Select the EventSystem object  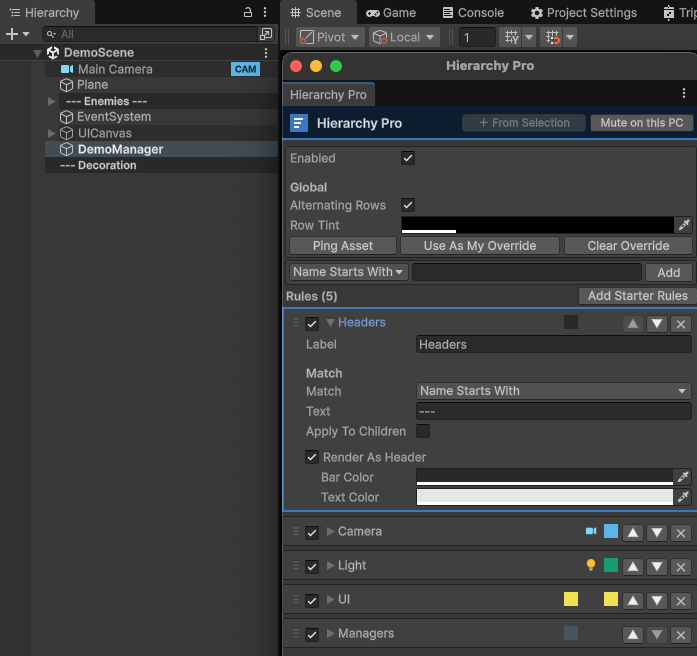(114, 117)
